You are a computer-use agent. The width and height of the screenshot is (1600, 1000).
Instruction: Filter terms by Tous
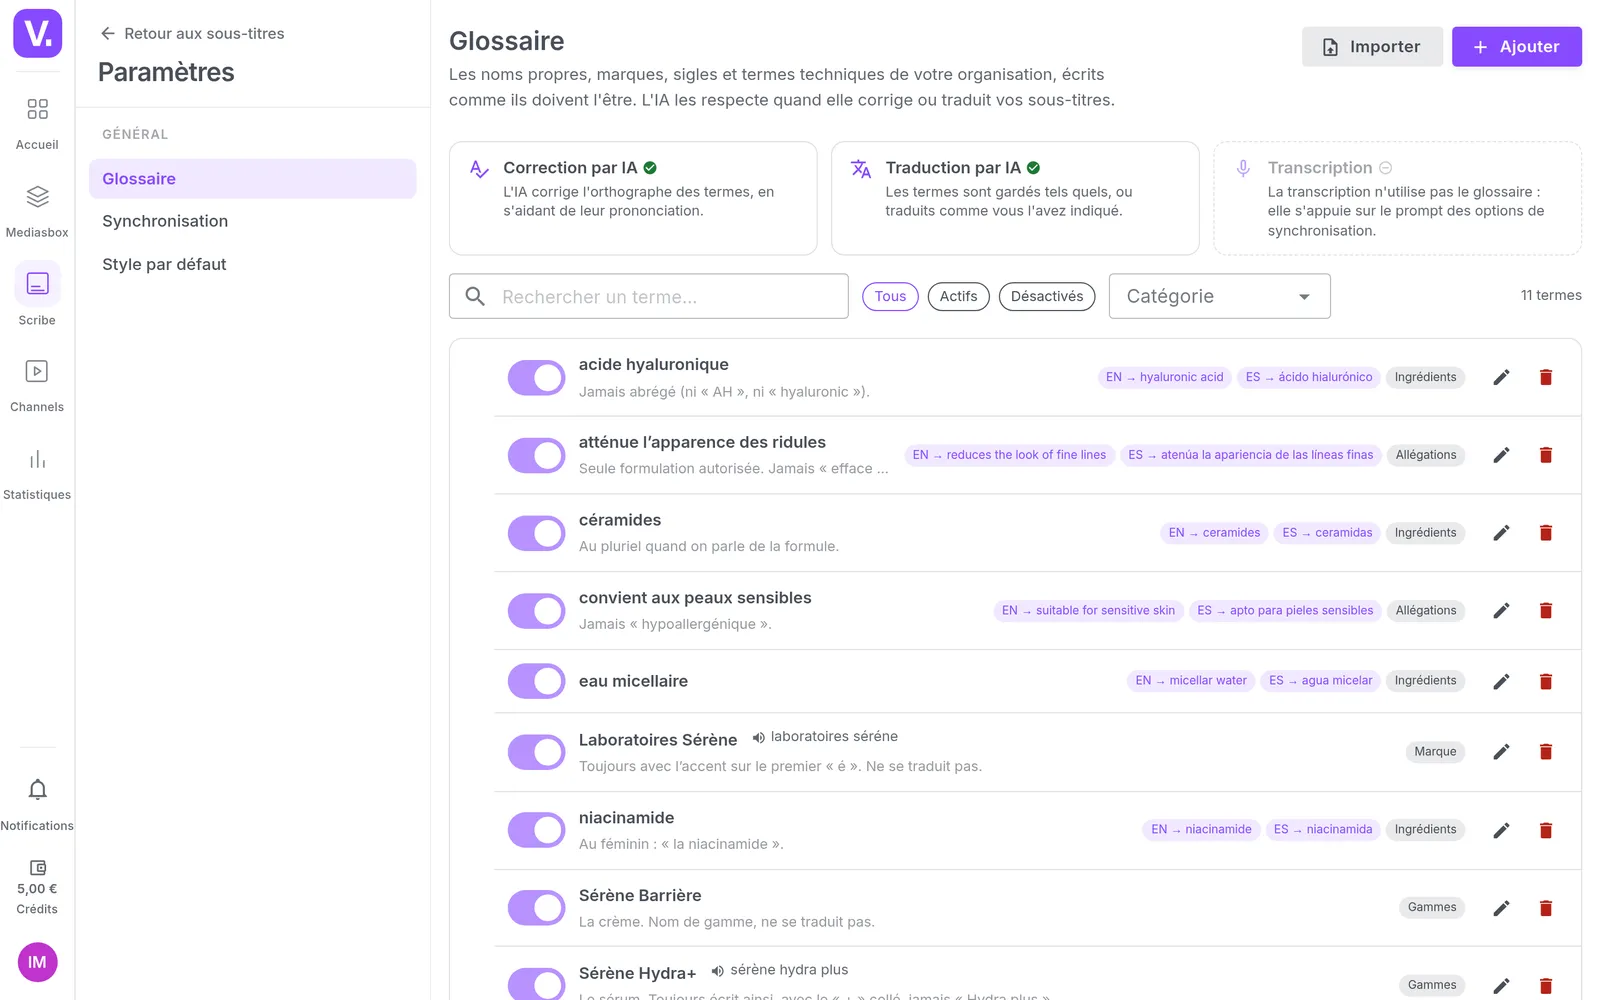click(890, 296)
